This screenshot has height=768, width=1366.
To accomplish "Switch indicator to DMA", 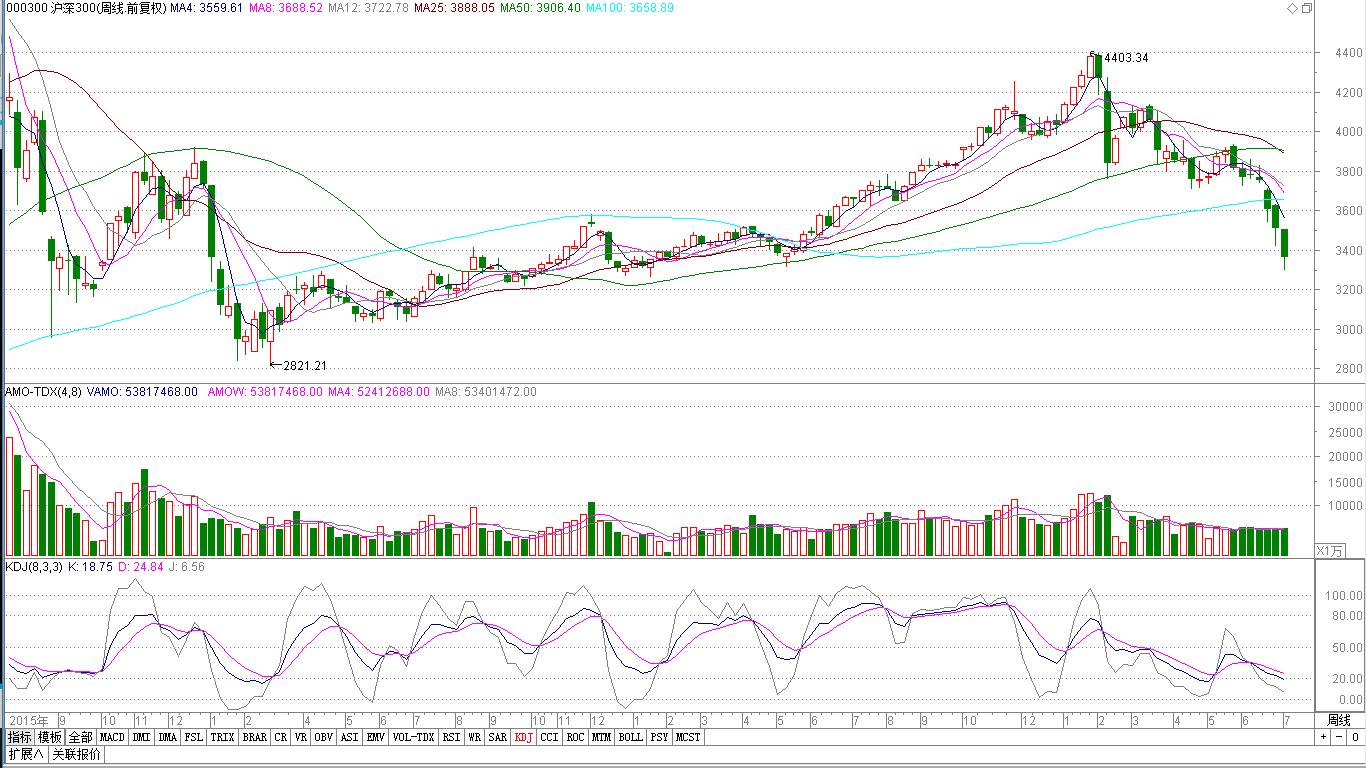I will pyautogui.click(x=167, y=737).
